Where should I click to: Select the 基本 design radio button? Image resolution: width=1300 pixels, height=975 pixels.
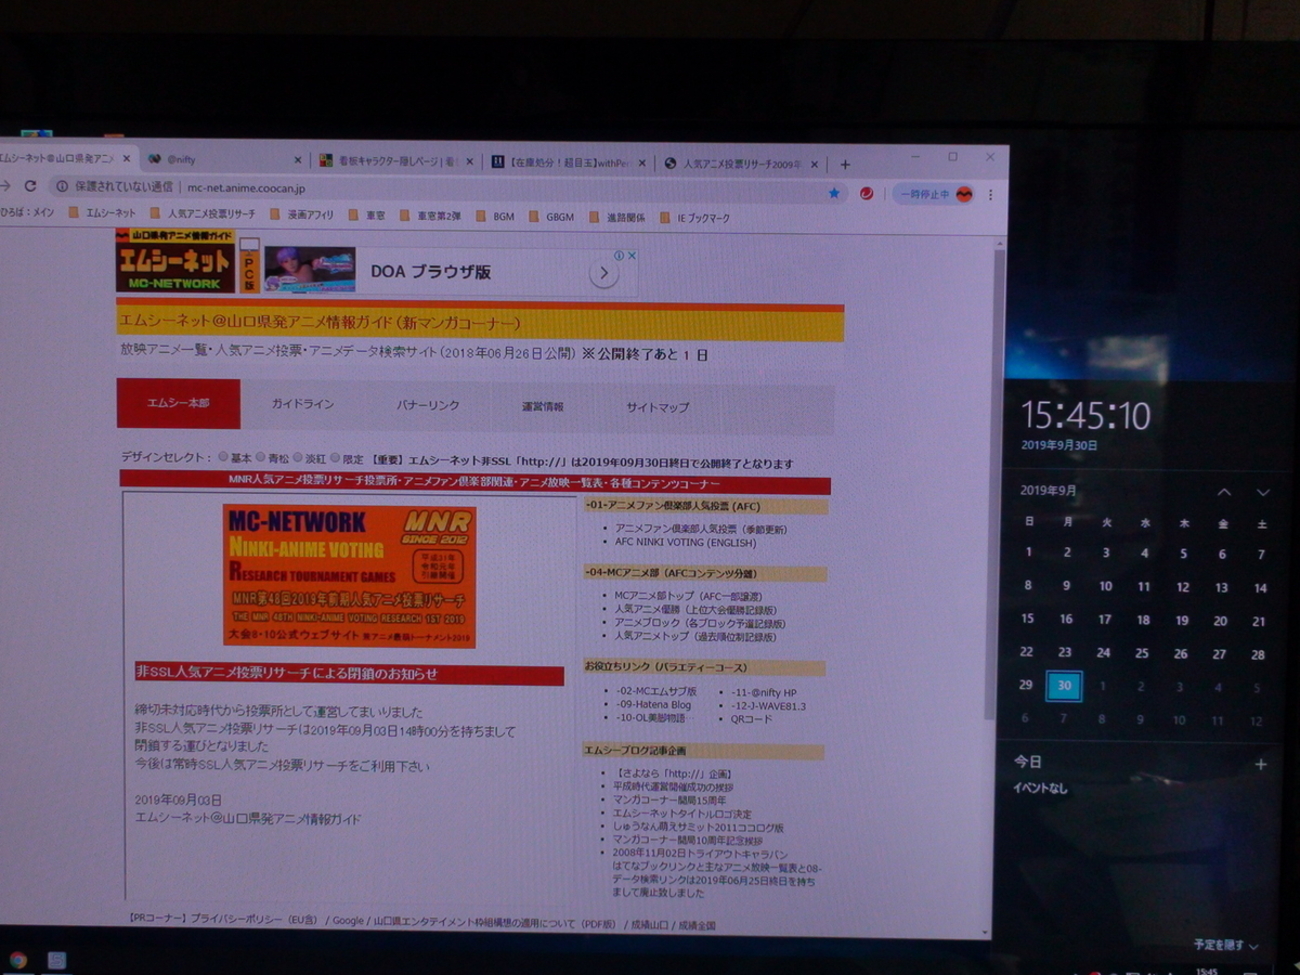click(x=223, y=457)
